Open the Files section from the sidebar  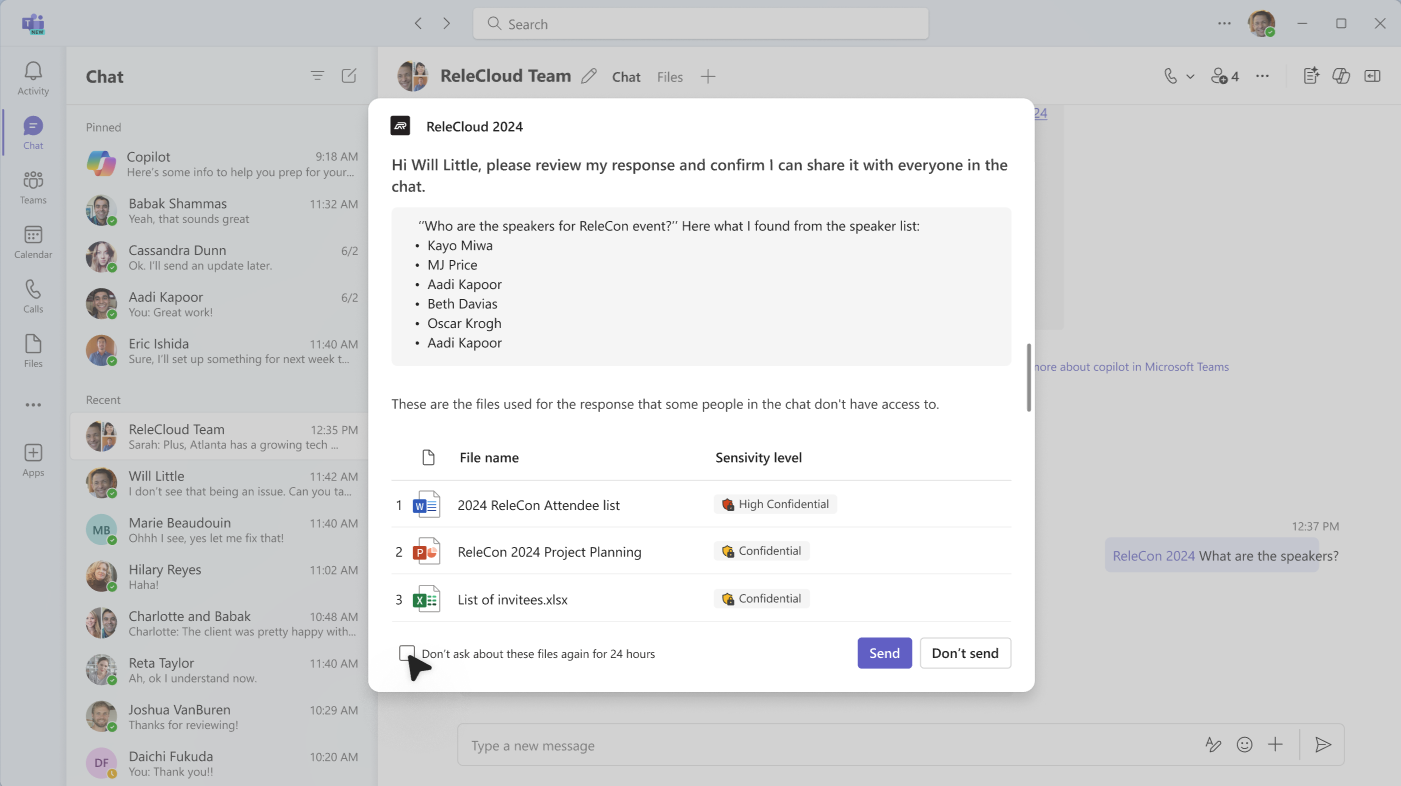pyautogui.click(x=32, y=350)
